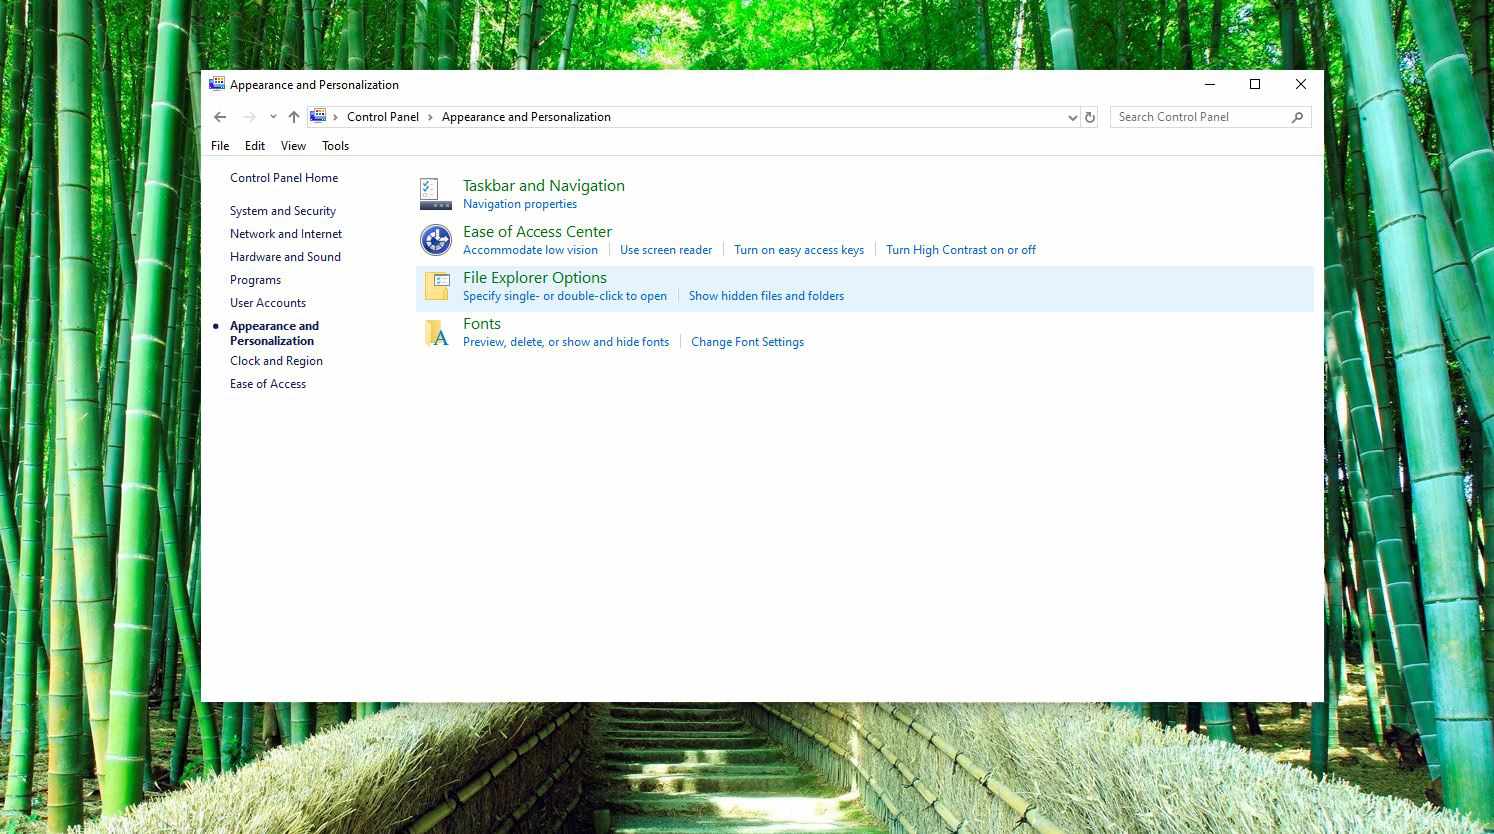The width and height of the screenshot is (1494, 834).
Task: Expand the chevron before Control Panel breadcrumb
Action: pyautogui.click(x=336, y=117)
